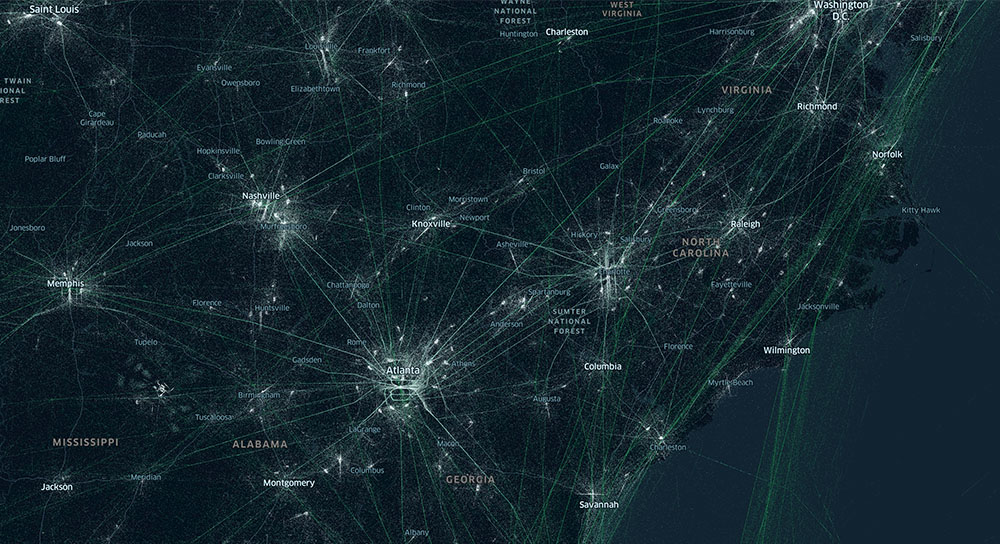Click the Owensboro label

[240, 83]
